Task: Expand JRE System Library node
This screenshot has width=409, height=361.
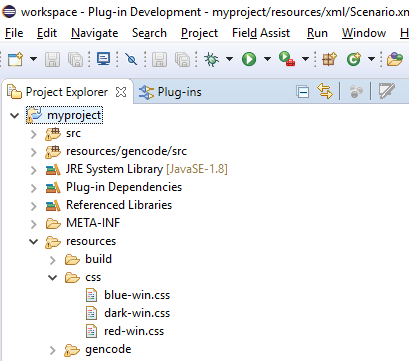Action: (x=33, y=170)
